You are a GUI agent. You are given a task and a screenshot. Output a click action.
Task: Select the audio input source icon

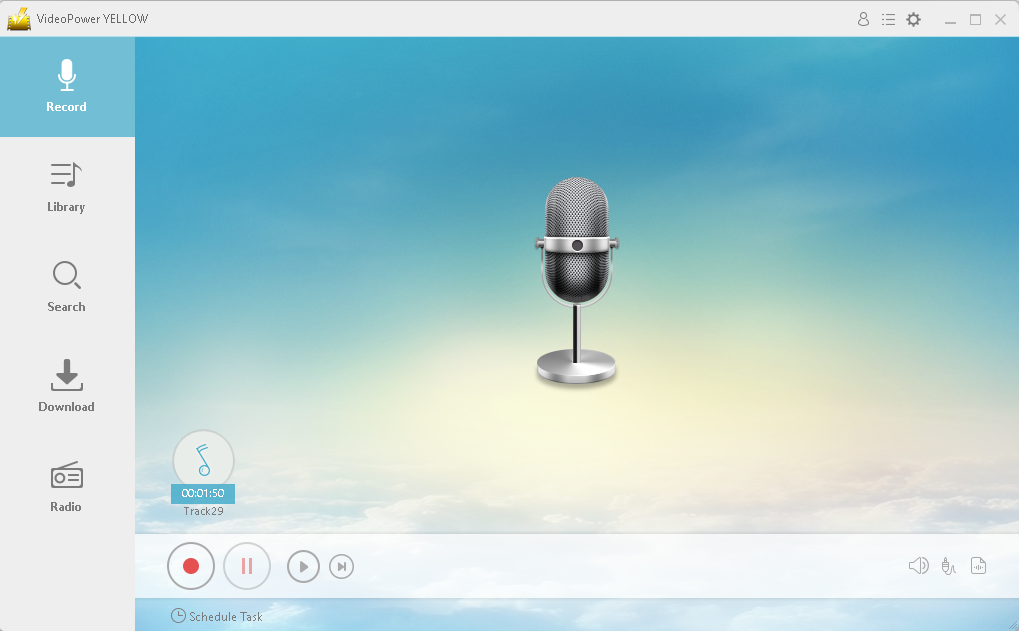[948, 566]
